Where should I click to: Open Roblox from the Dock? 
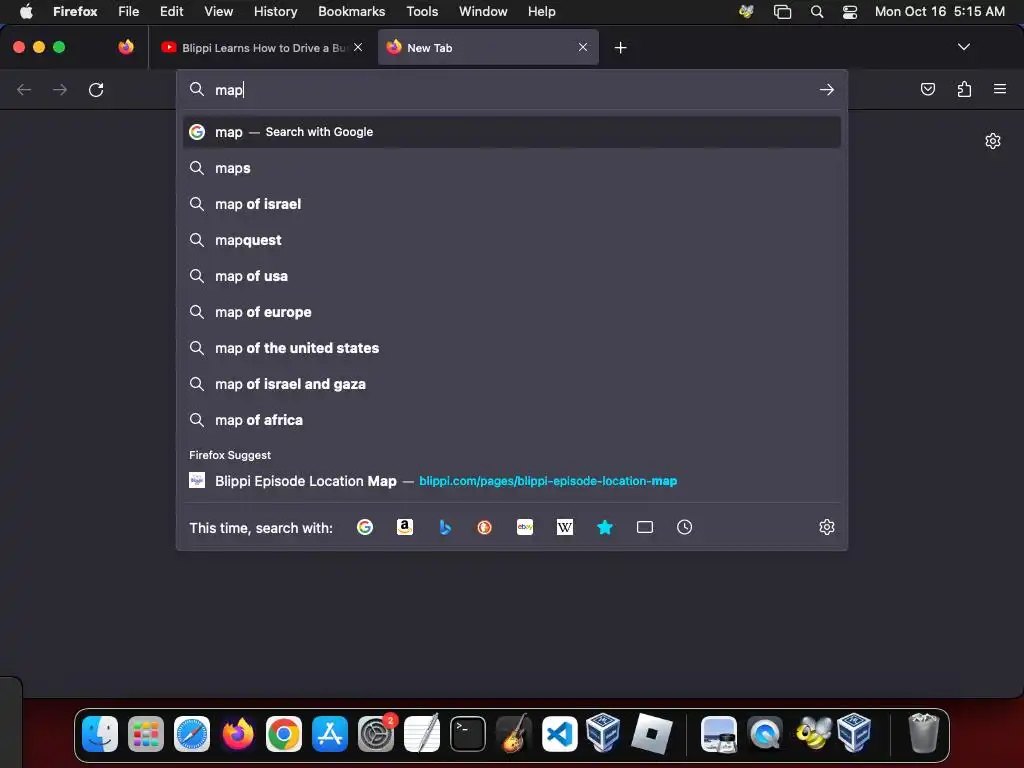[652, 734]
